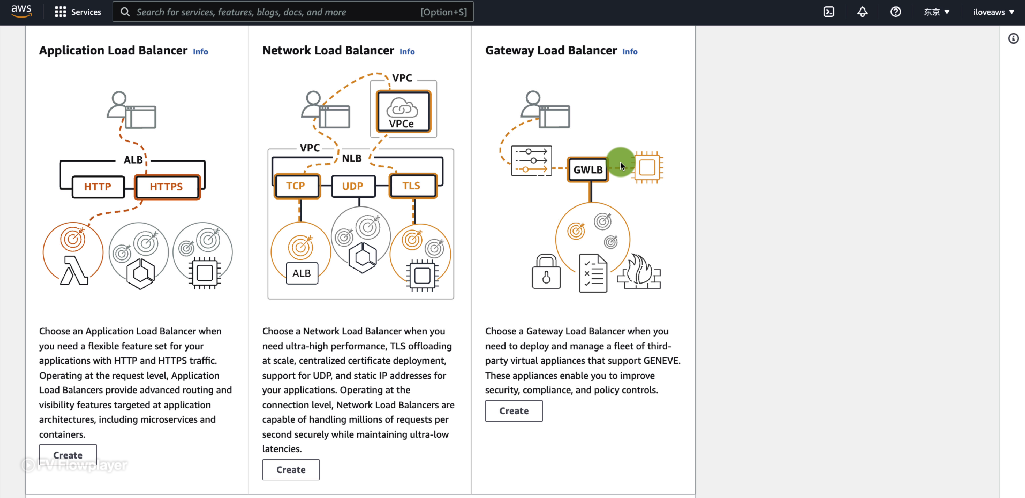Image resolution: width=1025 pixels, height=498 pixels.
Task: Click the AWS logo
Action: pos(22,11)
